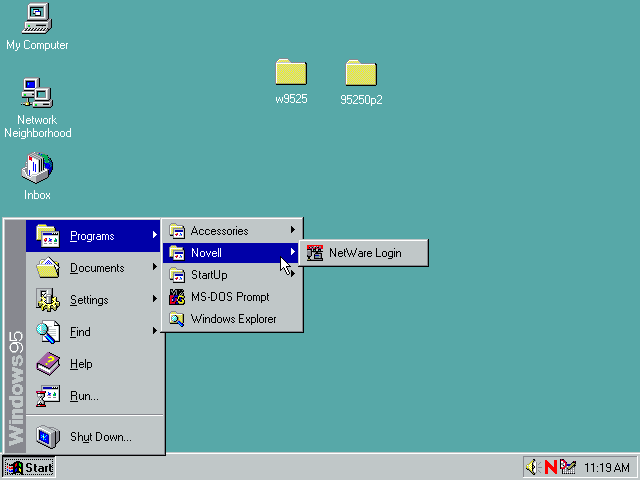
Task: Click the Documents folder icon
Action: coord(48,268)
